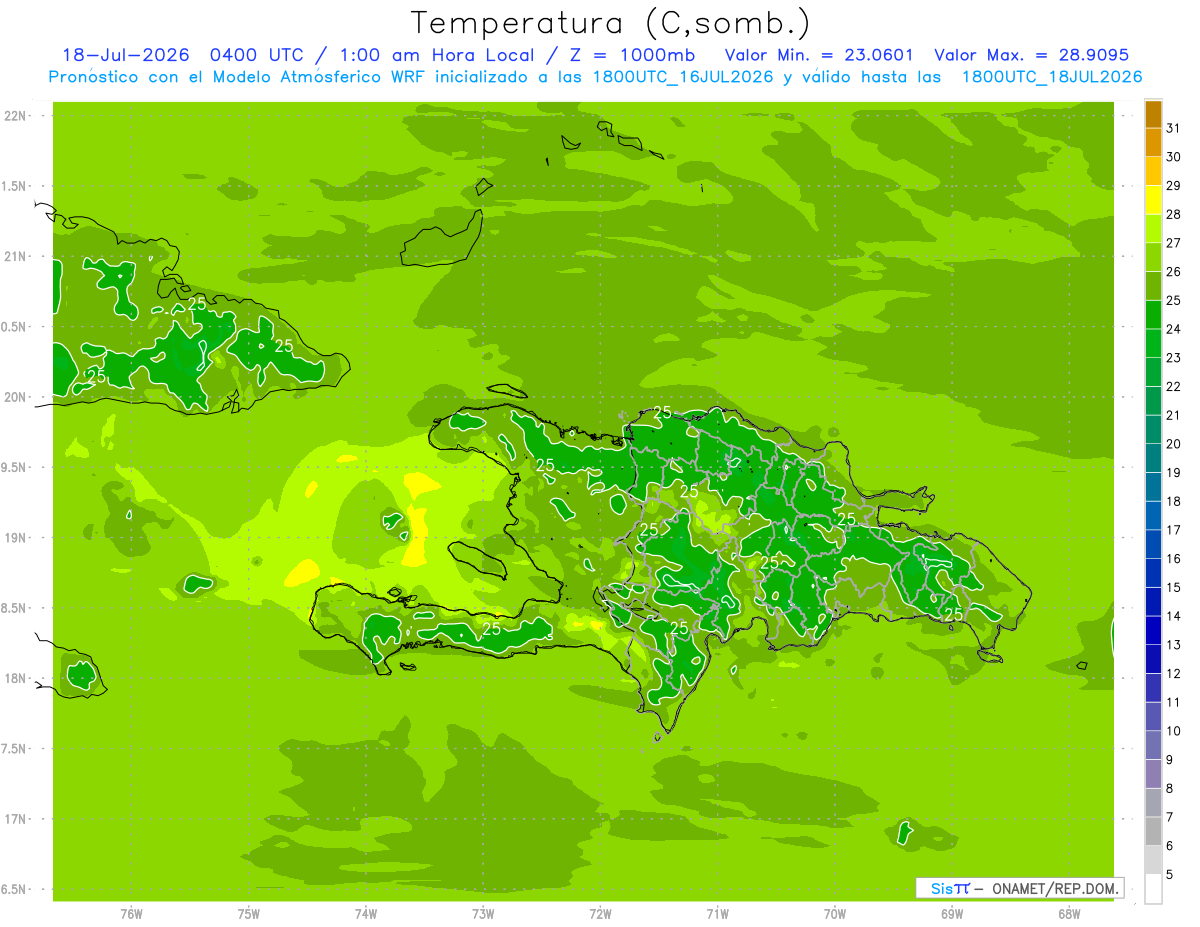
Task: Pick the dark orange swatch above 31
Action: 1153,114
